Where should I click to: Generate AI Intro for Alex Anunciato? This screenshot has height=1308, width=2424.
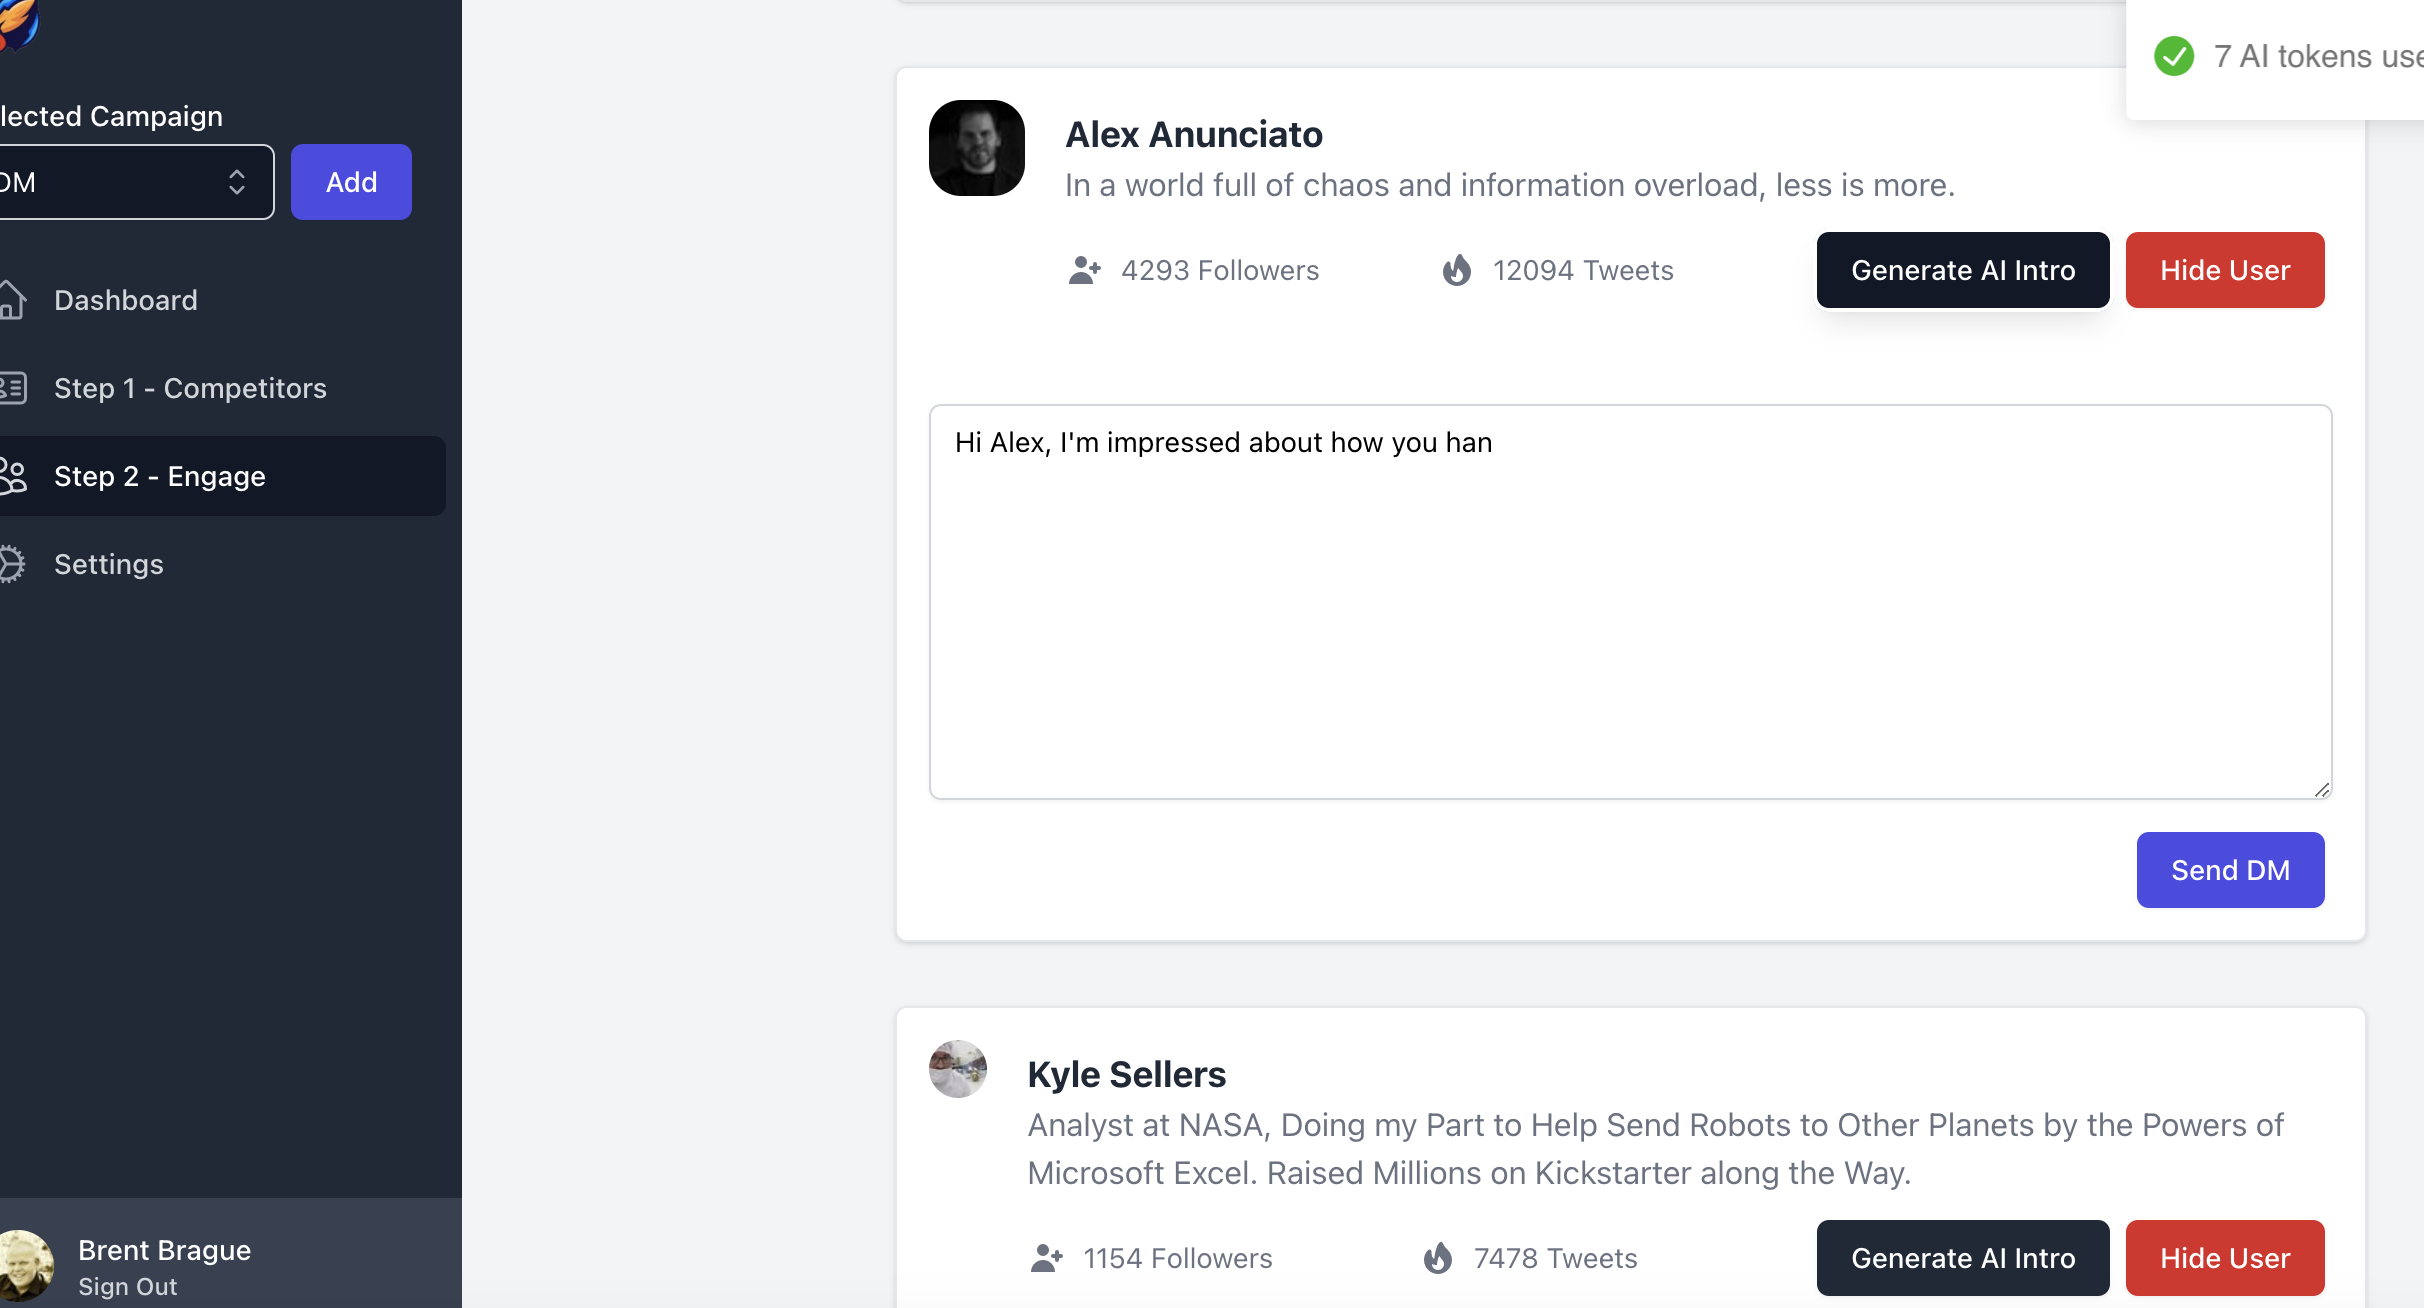coord(1962,270)
